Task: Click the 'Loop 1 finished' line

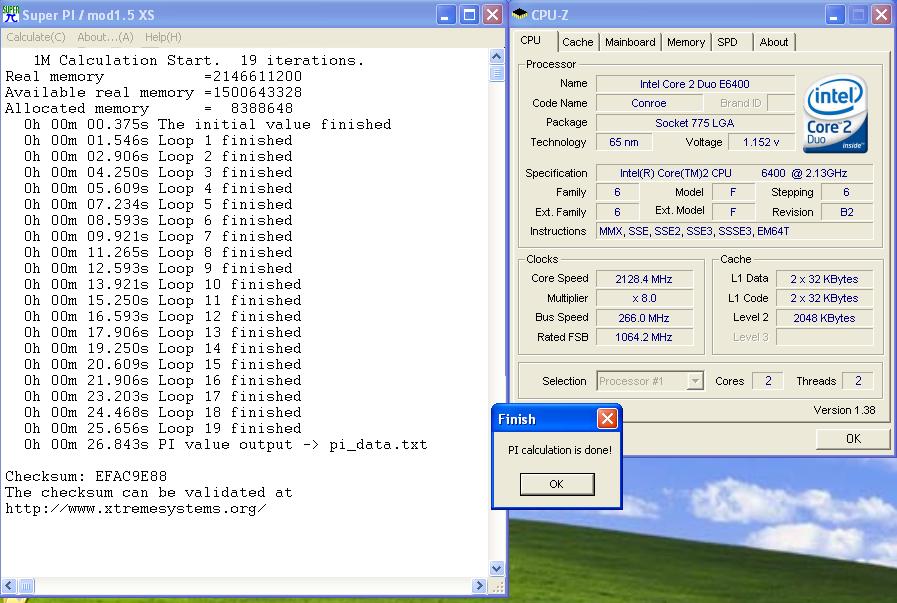Action: [158, 140]
